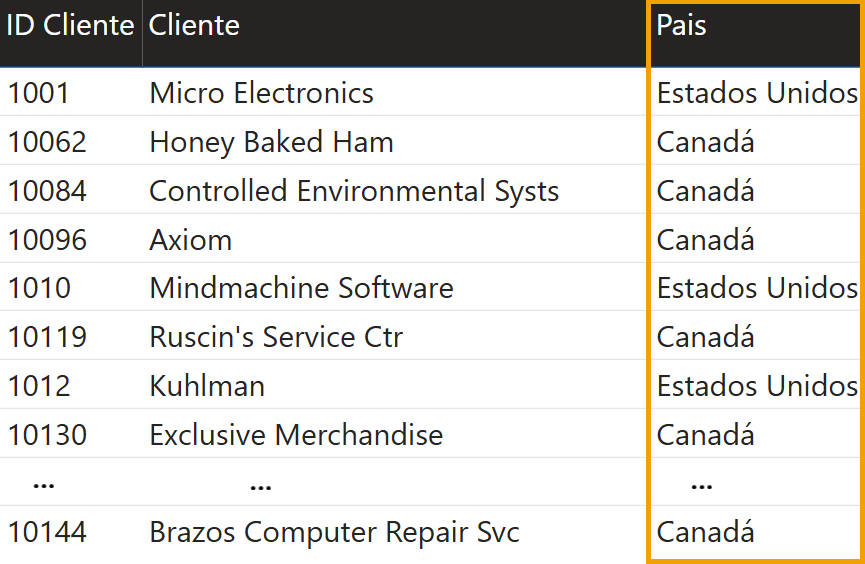
Task: Click Controlled Environmental Systs client name
Action: pyautogui.click(x=354, y=191)
